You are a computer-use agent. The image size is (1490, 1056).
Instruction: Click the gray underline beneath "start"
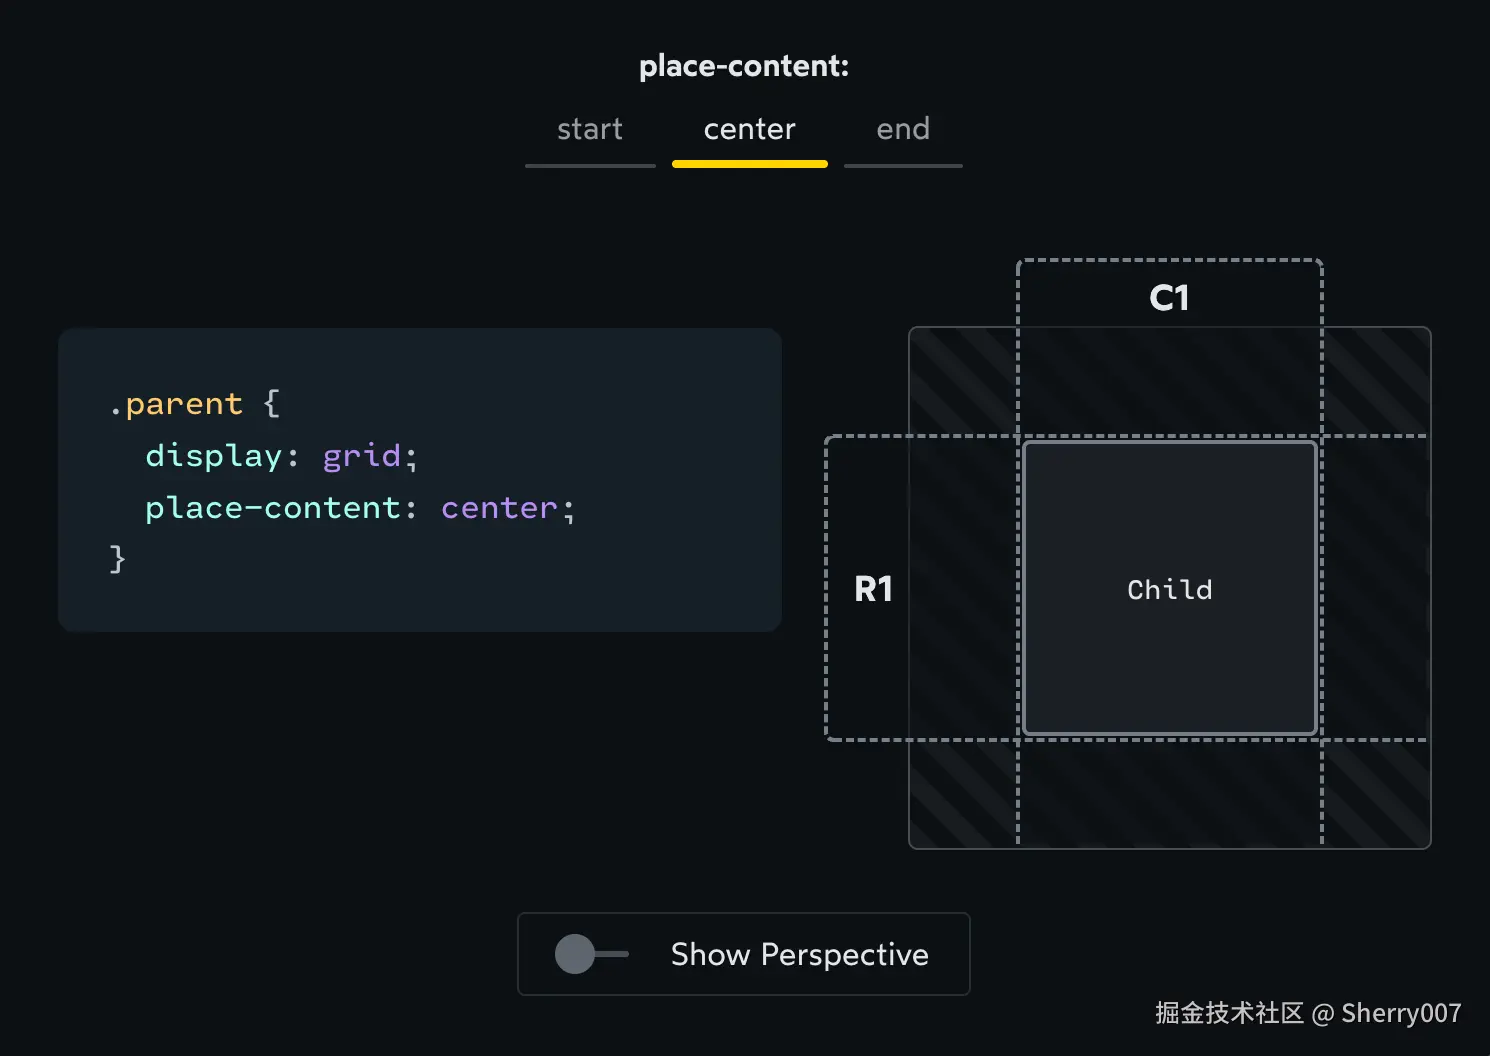[590, 165]
